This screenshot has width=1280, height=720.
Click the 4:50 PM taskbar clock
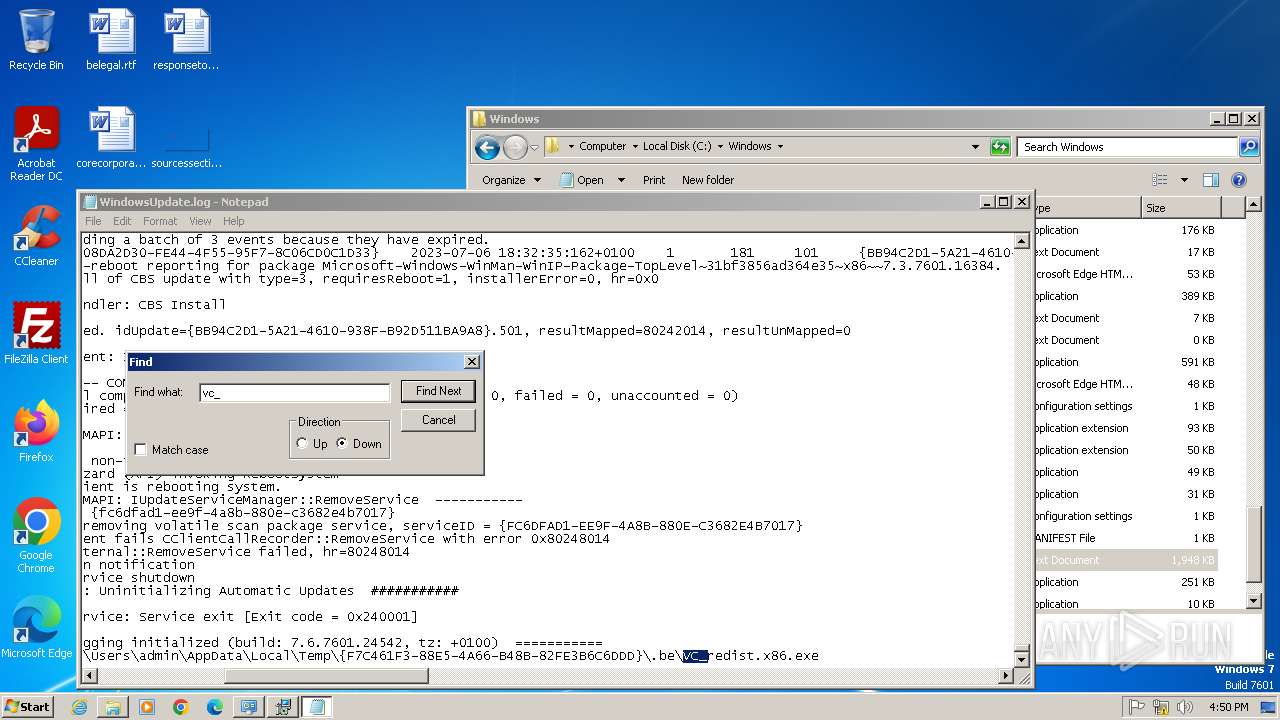(x=1227, y=707)
